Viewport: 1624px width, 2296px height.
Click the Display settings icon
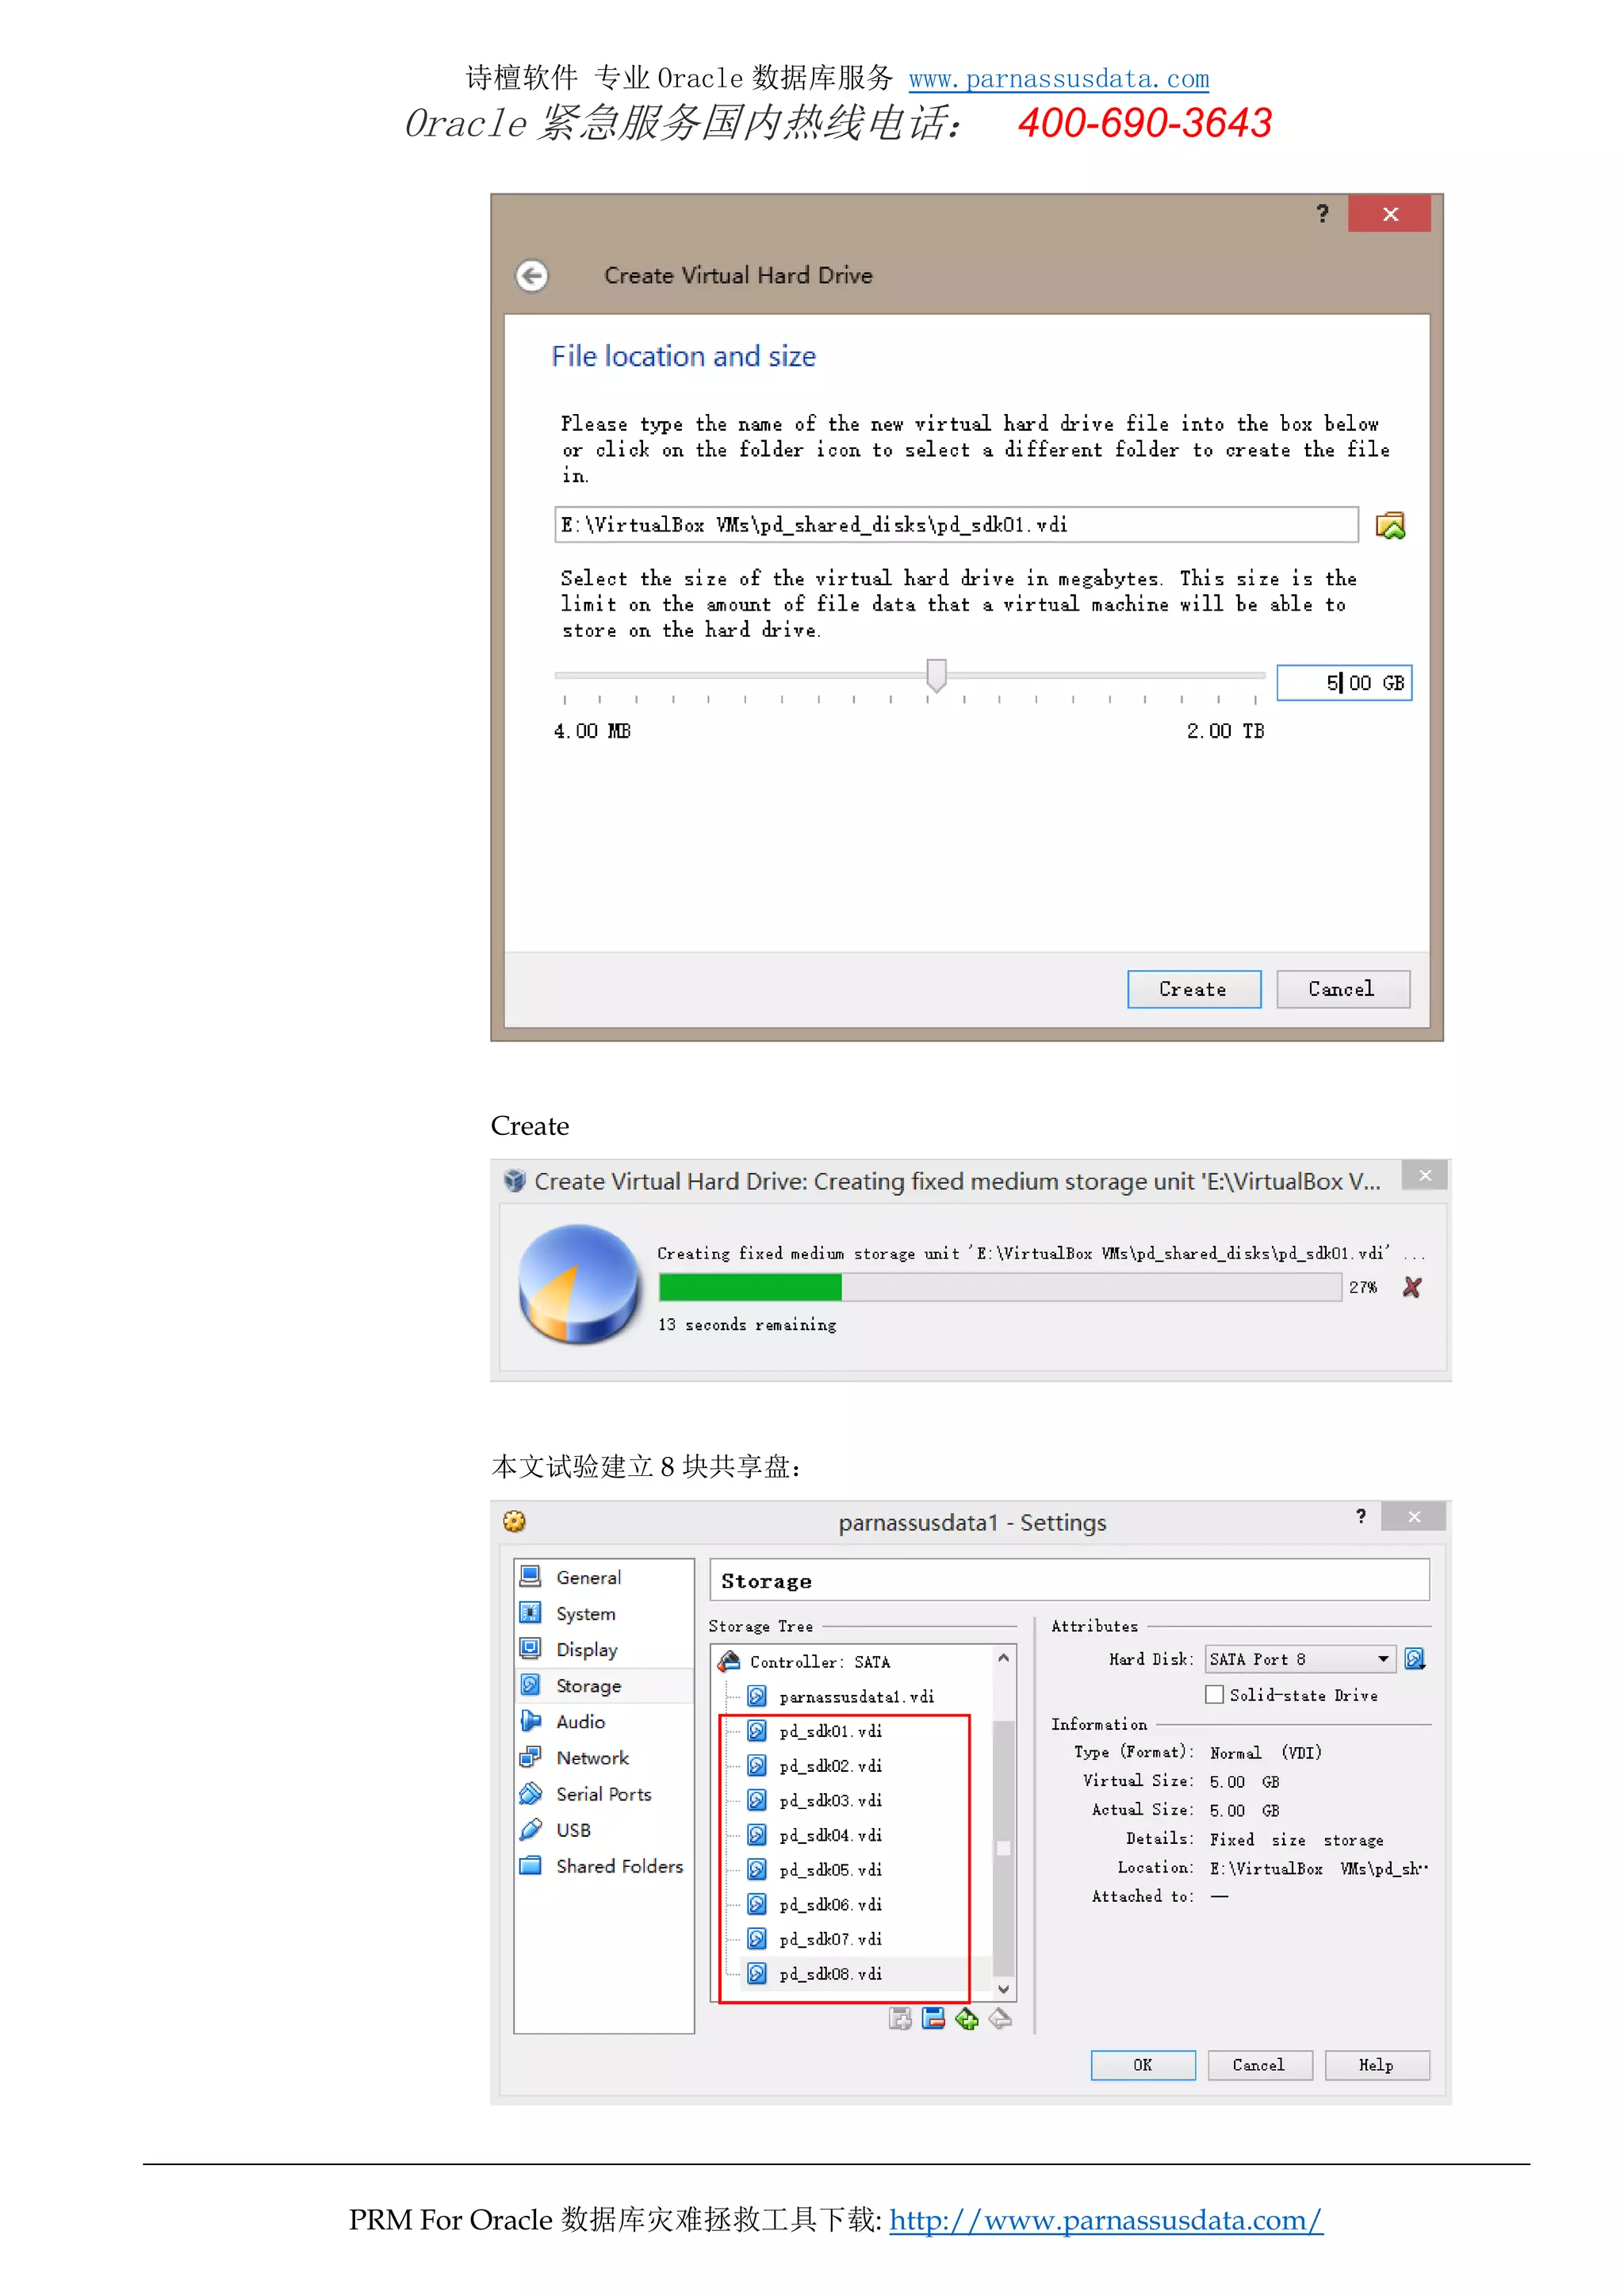point(531,1648)
